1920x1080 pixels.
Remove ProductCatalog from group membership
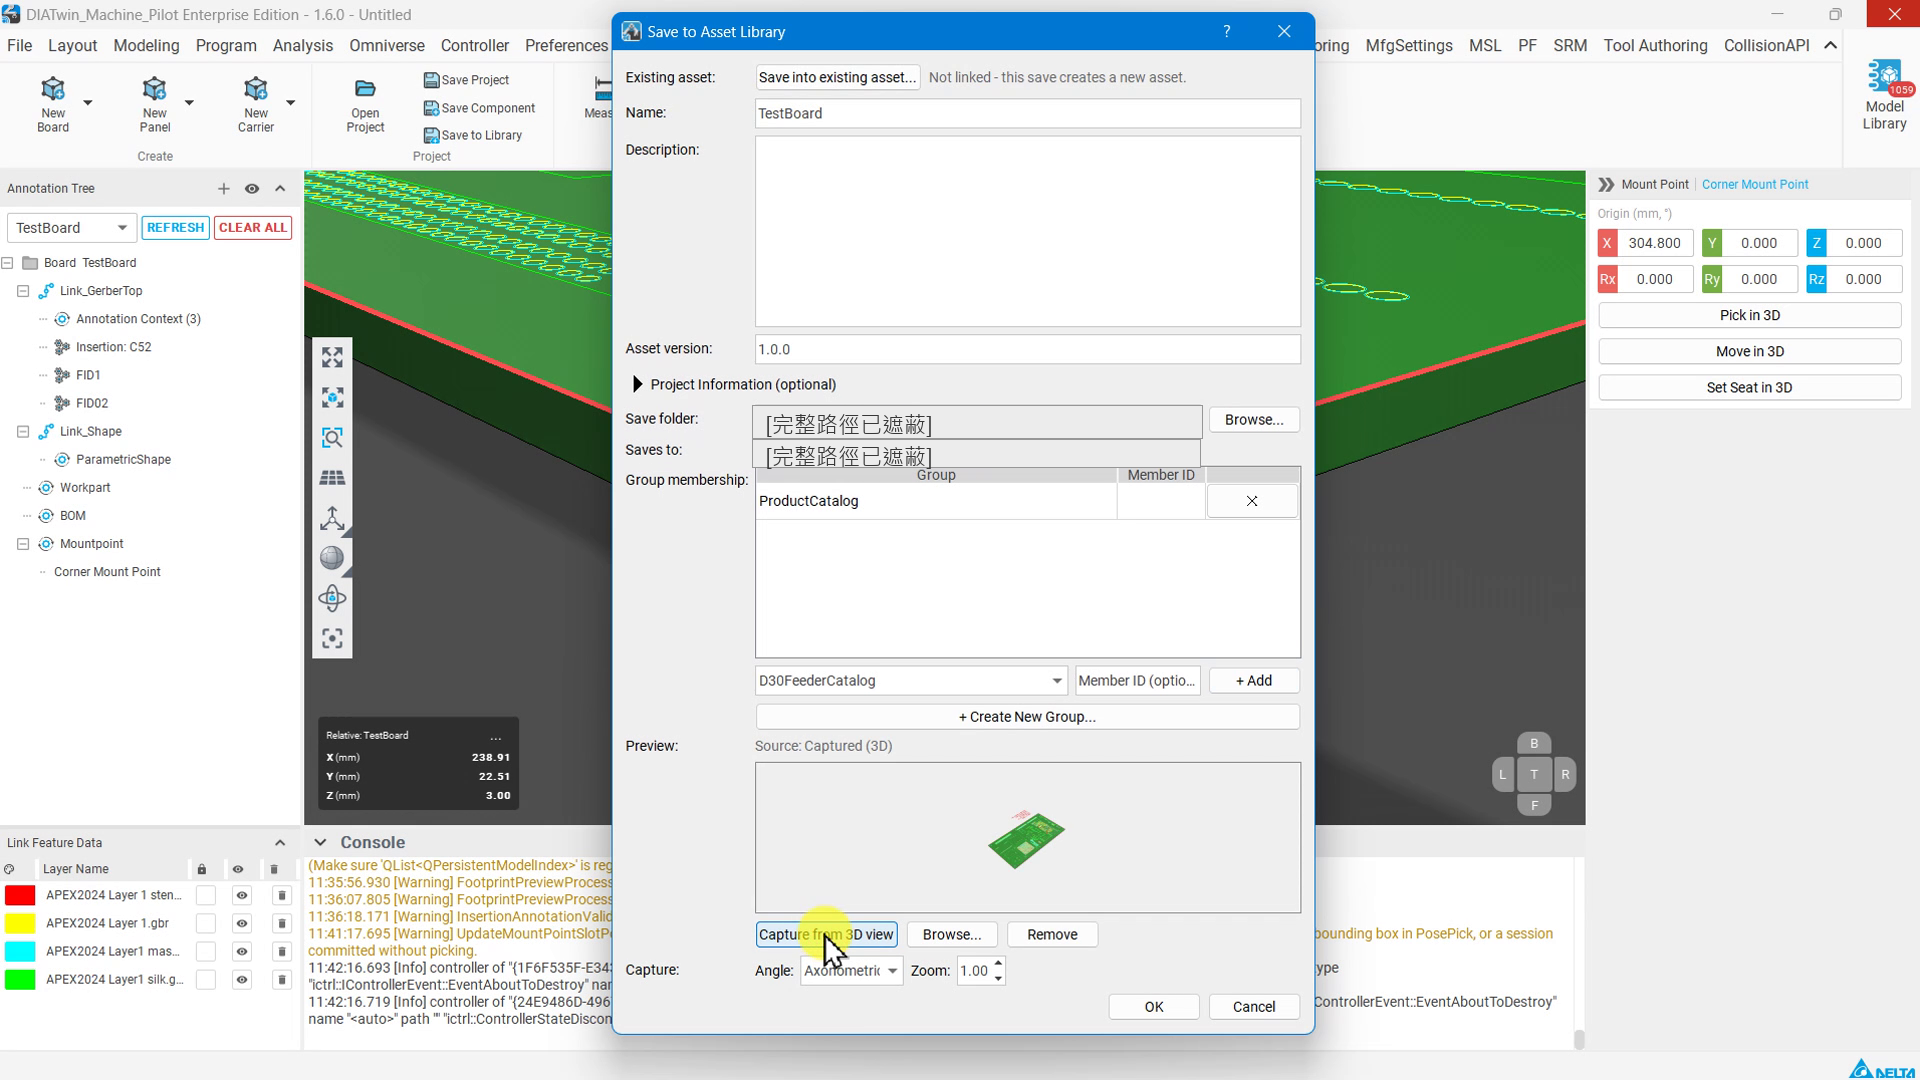click(1252, 501)
